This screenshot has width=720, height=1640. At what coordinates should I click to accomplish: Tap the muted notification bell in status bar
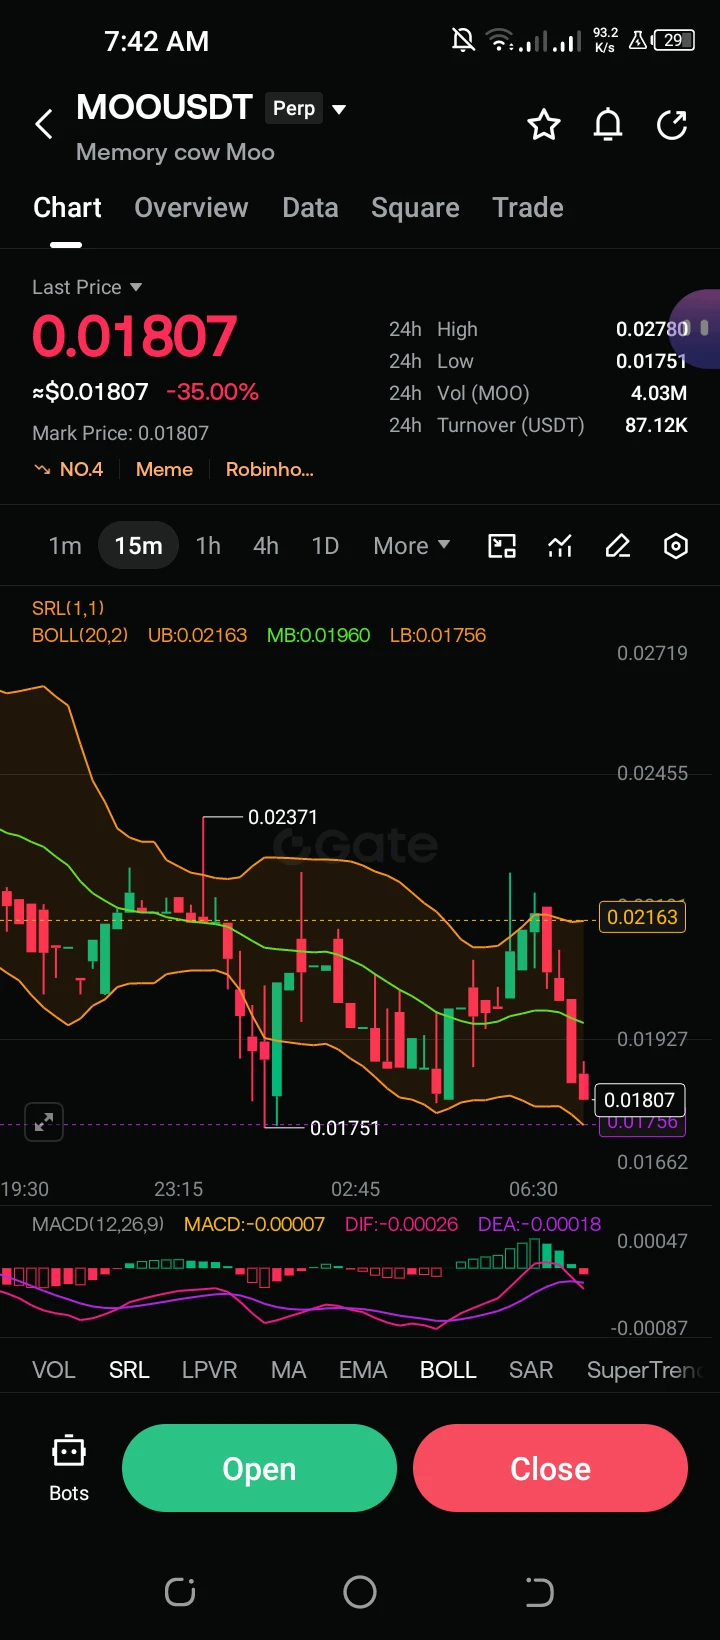tap(463, 40)
